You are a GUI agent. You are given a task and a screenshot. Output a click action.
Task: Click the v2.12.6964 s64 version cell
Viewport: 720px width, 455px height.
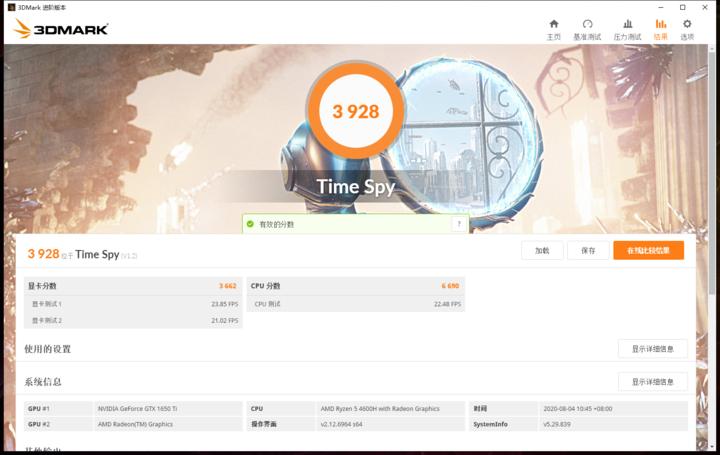pos(391,424)
